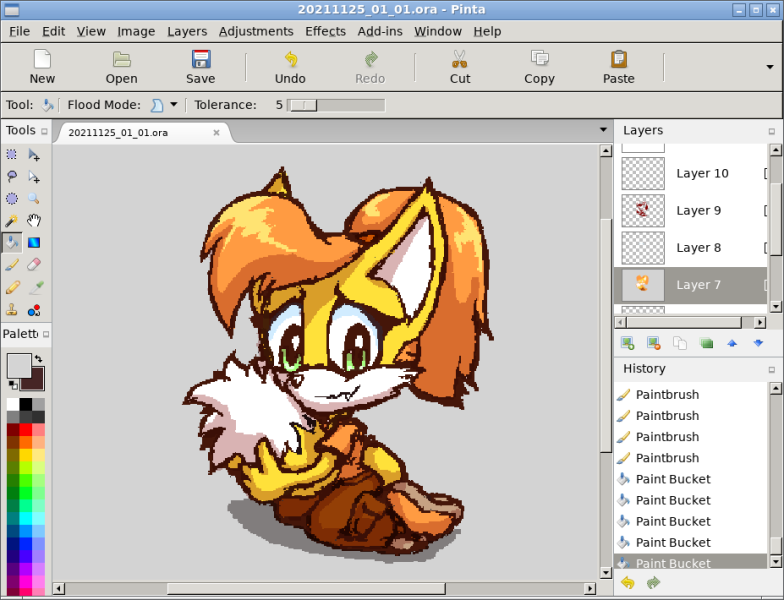This screenshot has width=784, height=600.
Task: Select the Rectangle Select tool
Action: (12, 154)
